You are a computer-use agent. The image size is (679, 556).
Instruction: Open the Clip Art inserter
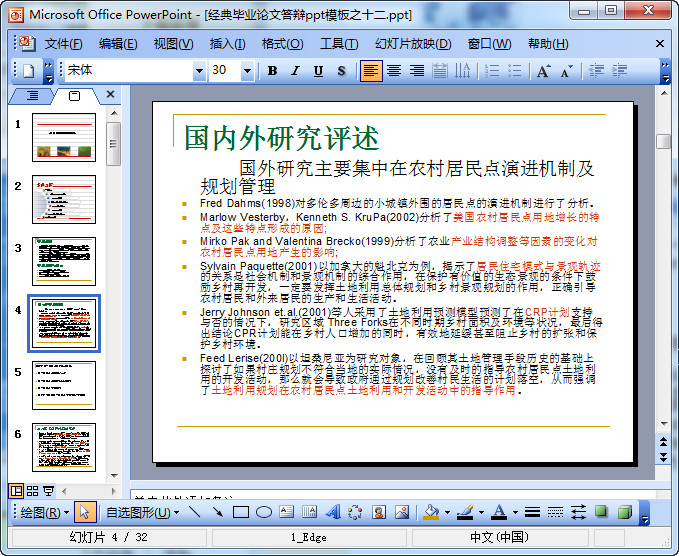[379, 512]
